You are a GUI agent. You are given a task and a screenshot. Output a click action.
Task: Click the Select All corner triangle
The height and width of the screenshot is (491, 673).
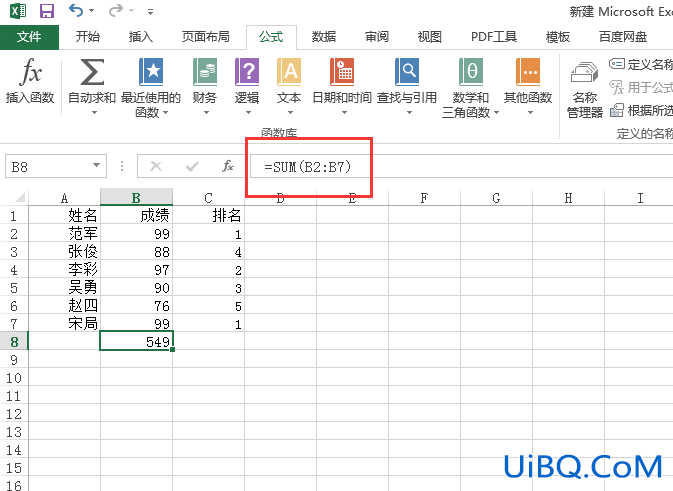point(20,197)
